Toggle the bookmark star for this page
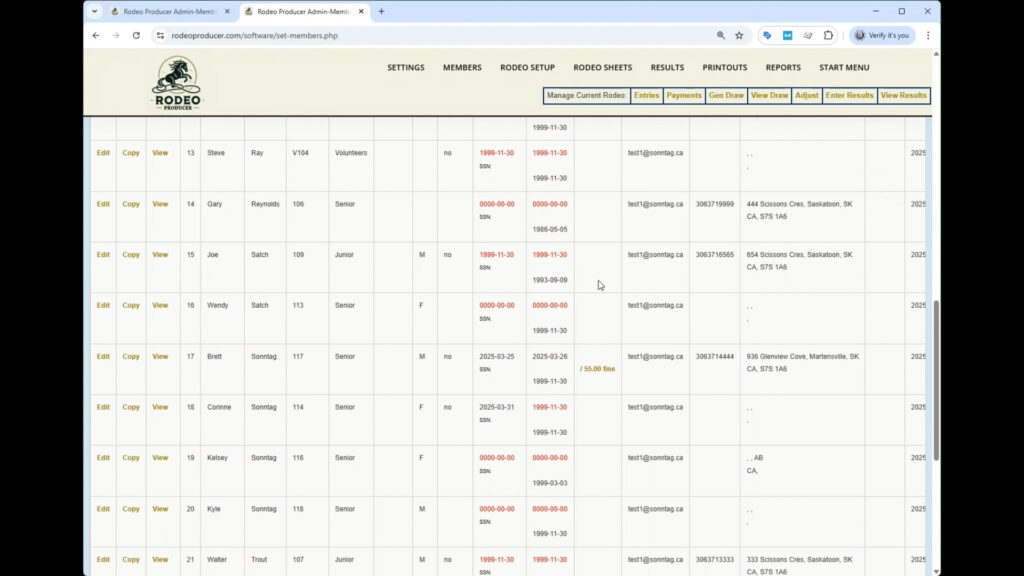The height and width of the screenshot is (576, 1024). pos(739,35)
